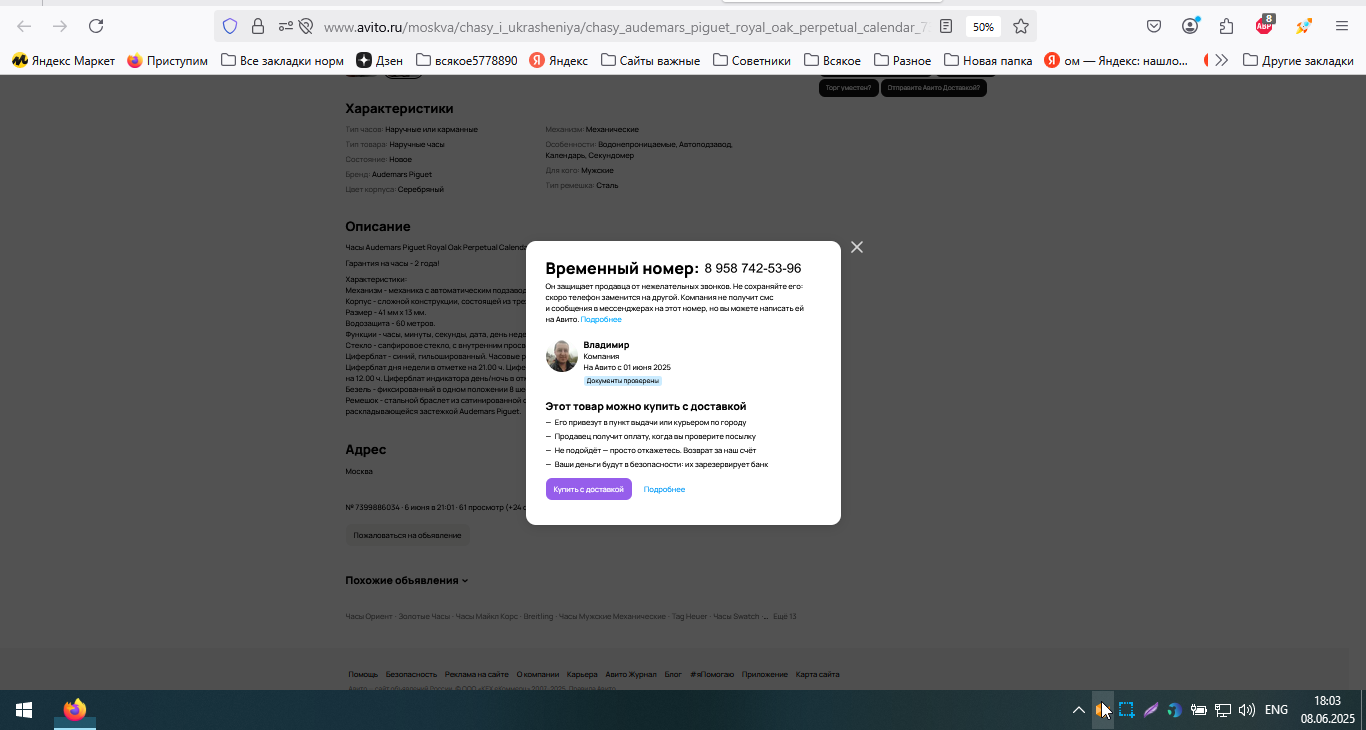The height and width of the screenshot is (730, 1366).
Task: Open the 'Дзен' bookmark
Action: pos(380,61)
